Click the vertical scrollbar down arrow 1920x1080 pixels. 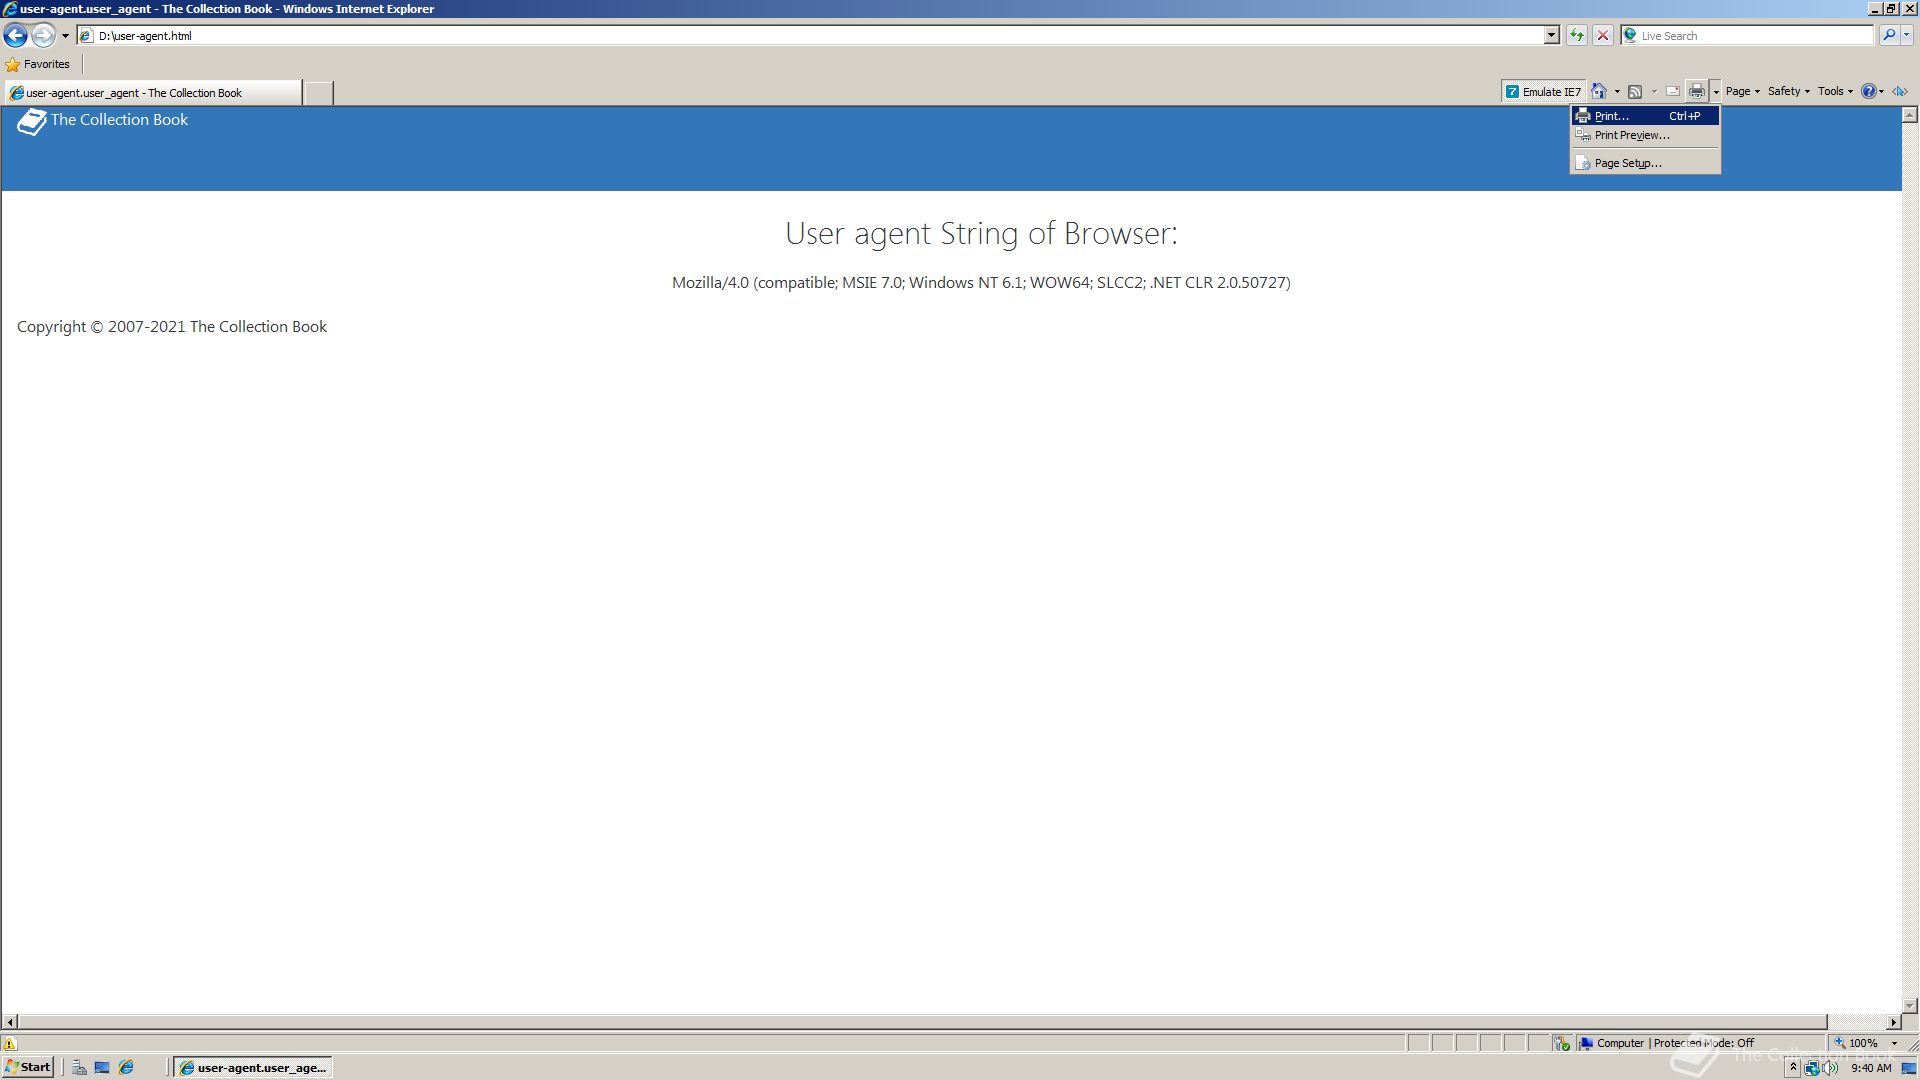tap(1910, 1005)
